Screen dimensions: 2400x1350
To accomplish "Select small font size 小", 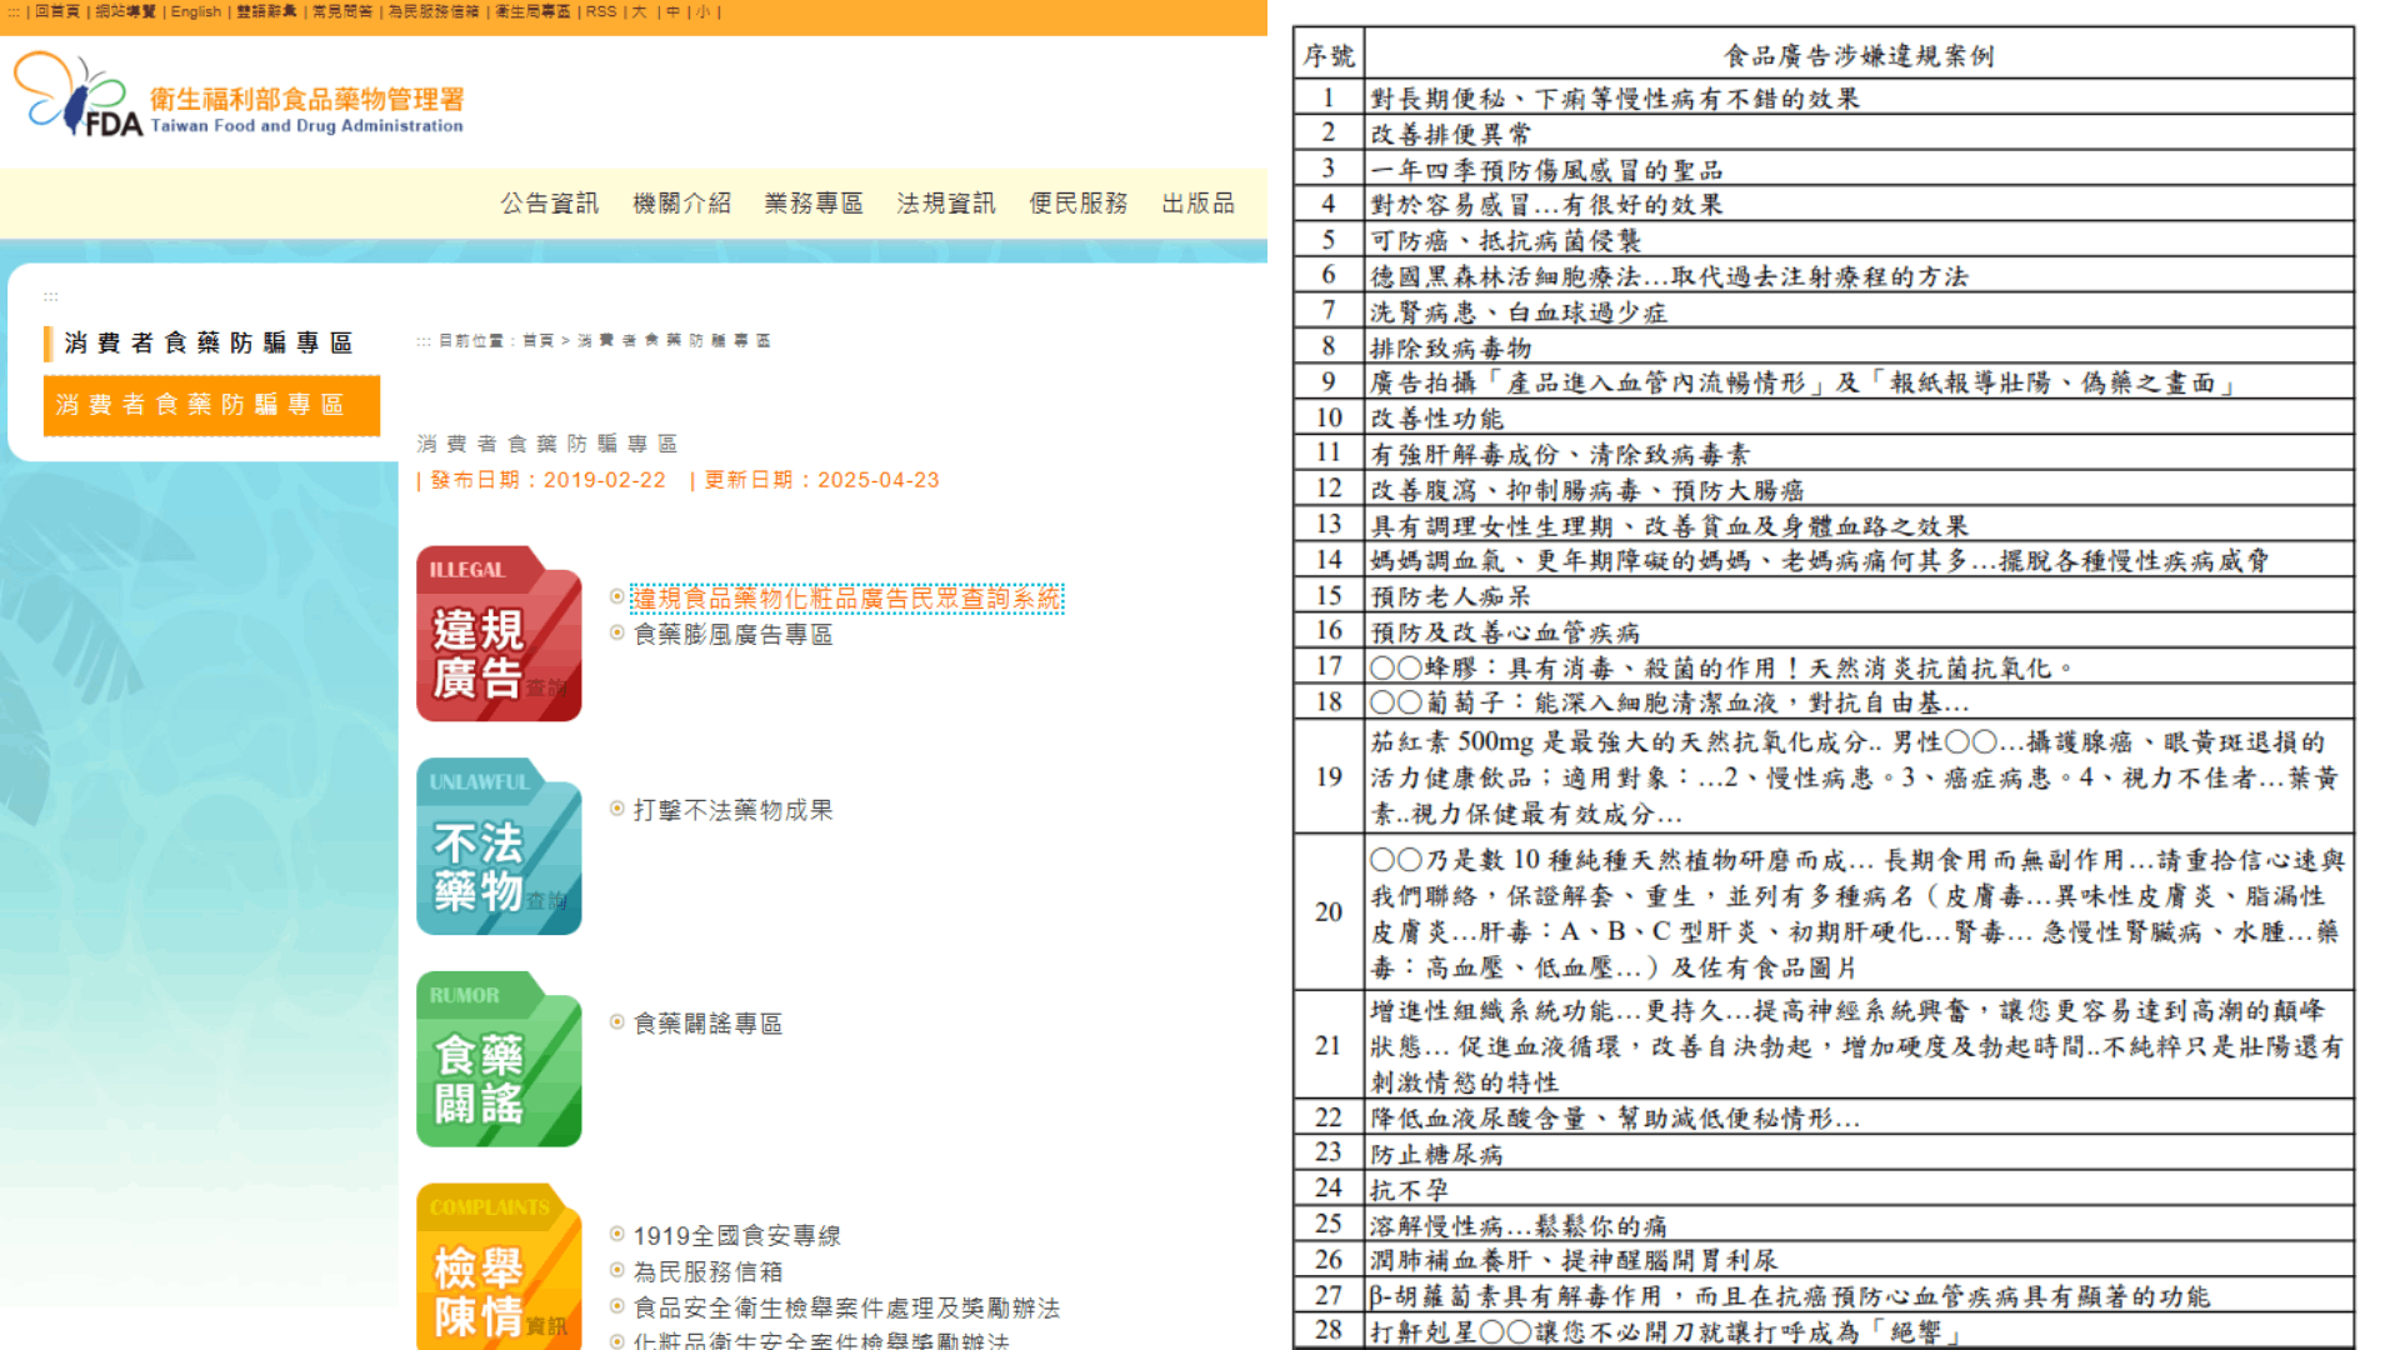I will [703, 12].
